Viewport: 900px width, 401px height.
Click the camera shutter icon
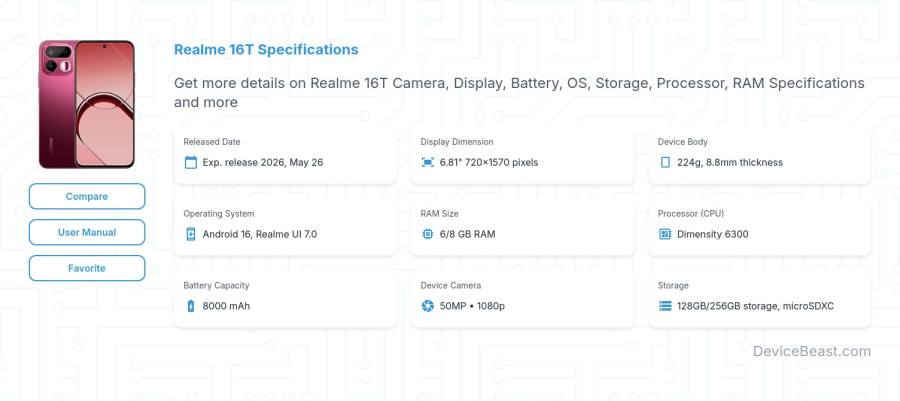(428, 306)
